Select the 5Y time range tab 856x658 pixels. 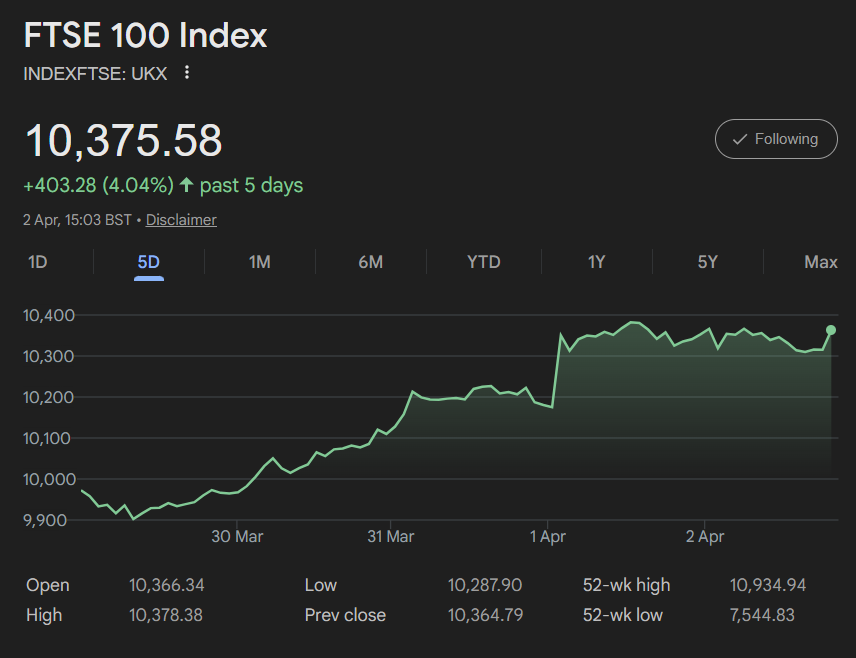[x=708, y=262]
